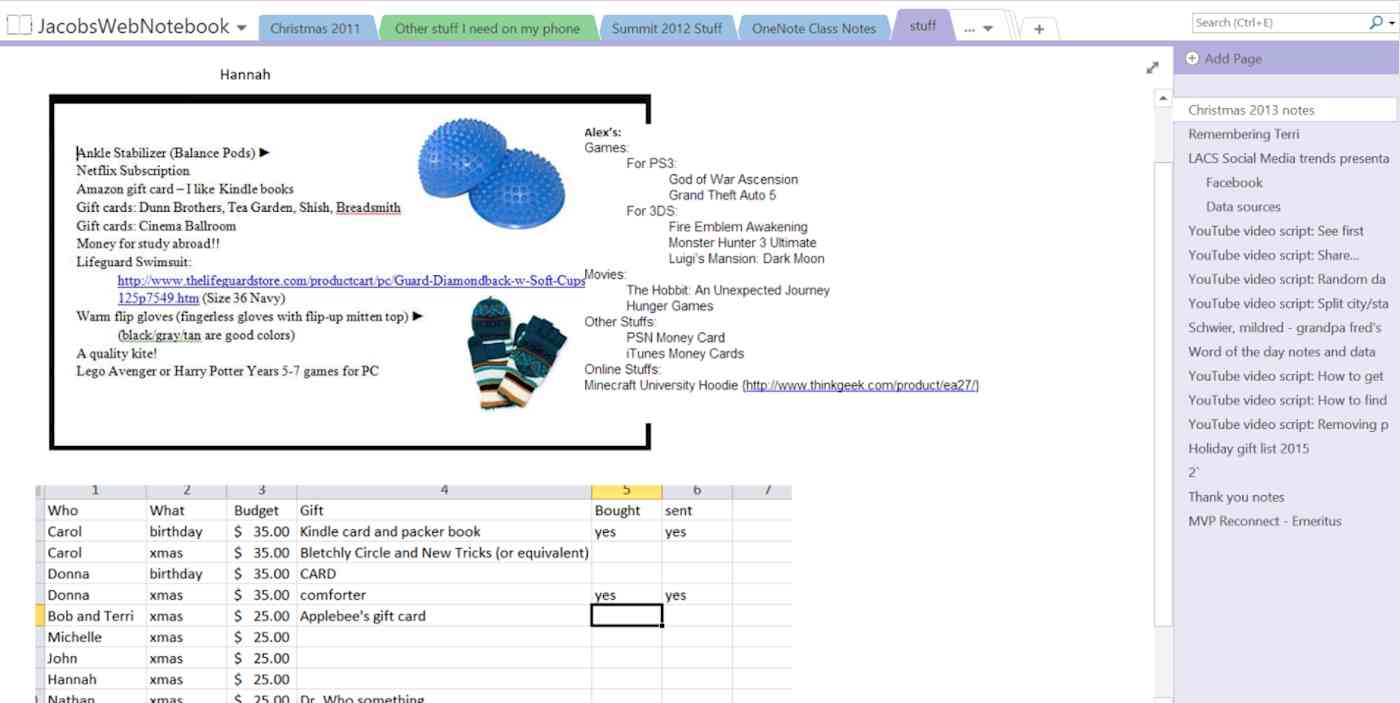Screen dimensions: 1400x703
Task: Click the scrollbar up arrow
Action: tap(1164, 97)
